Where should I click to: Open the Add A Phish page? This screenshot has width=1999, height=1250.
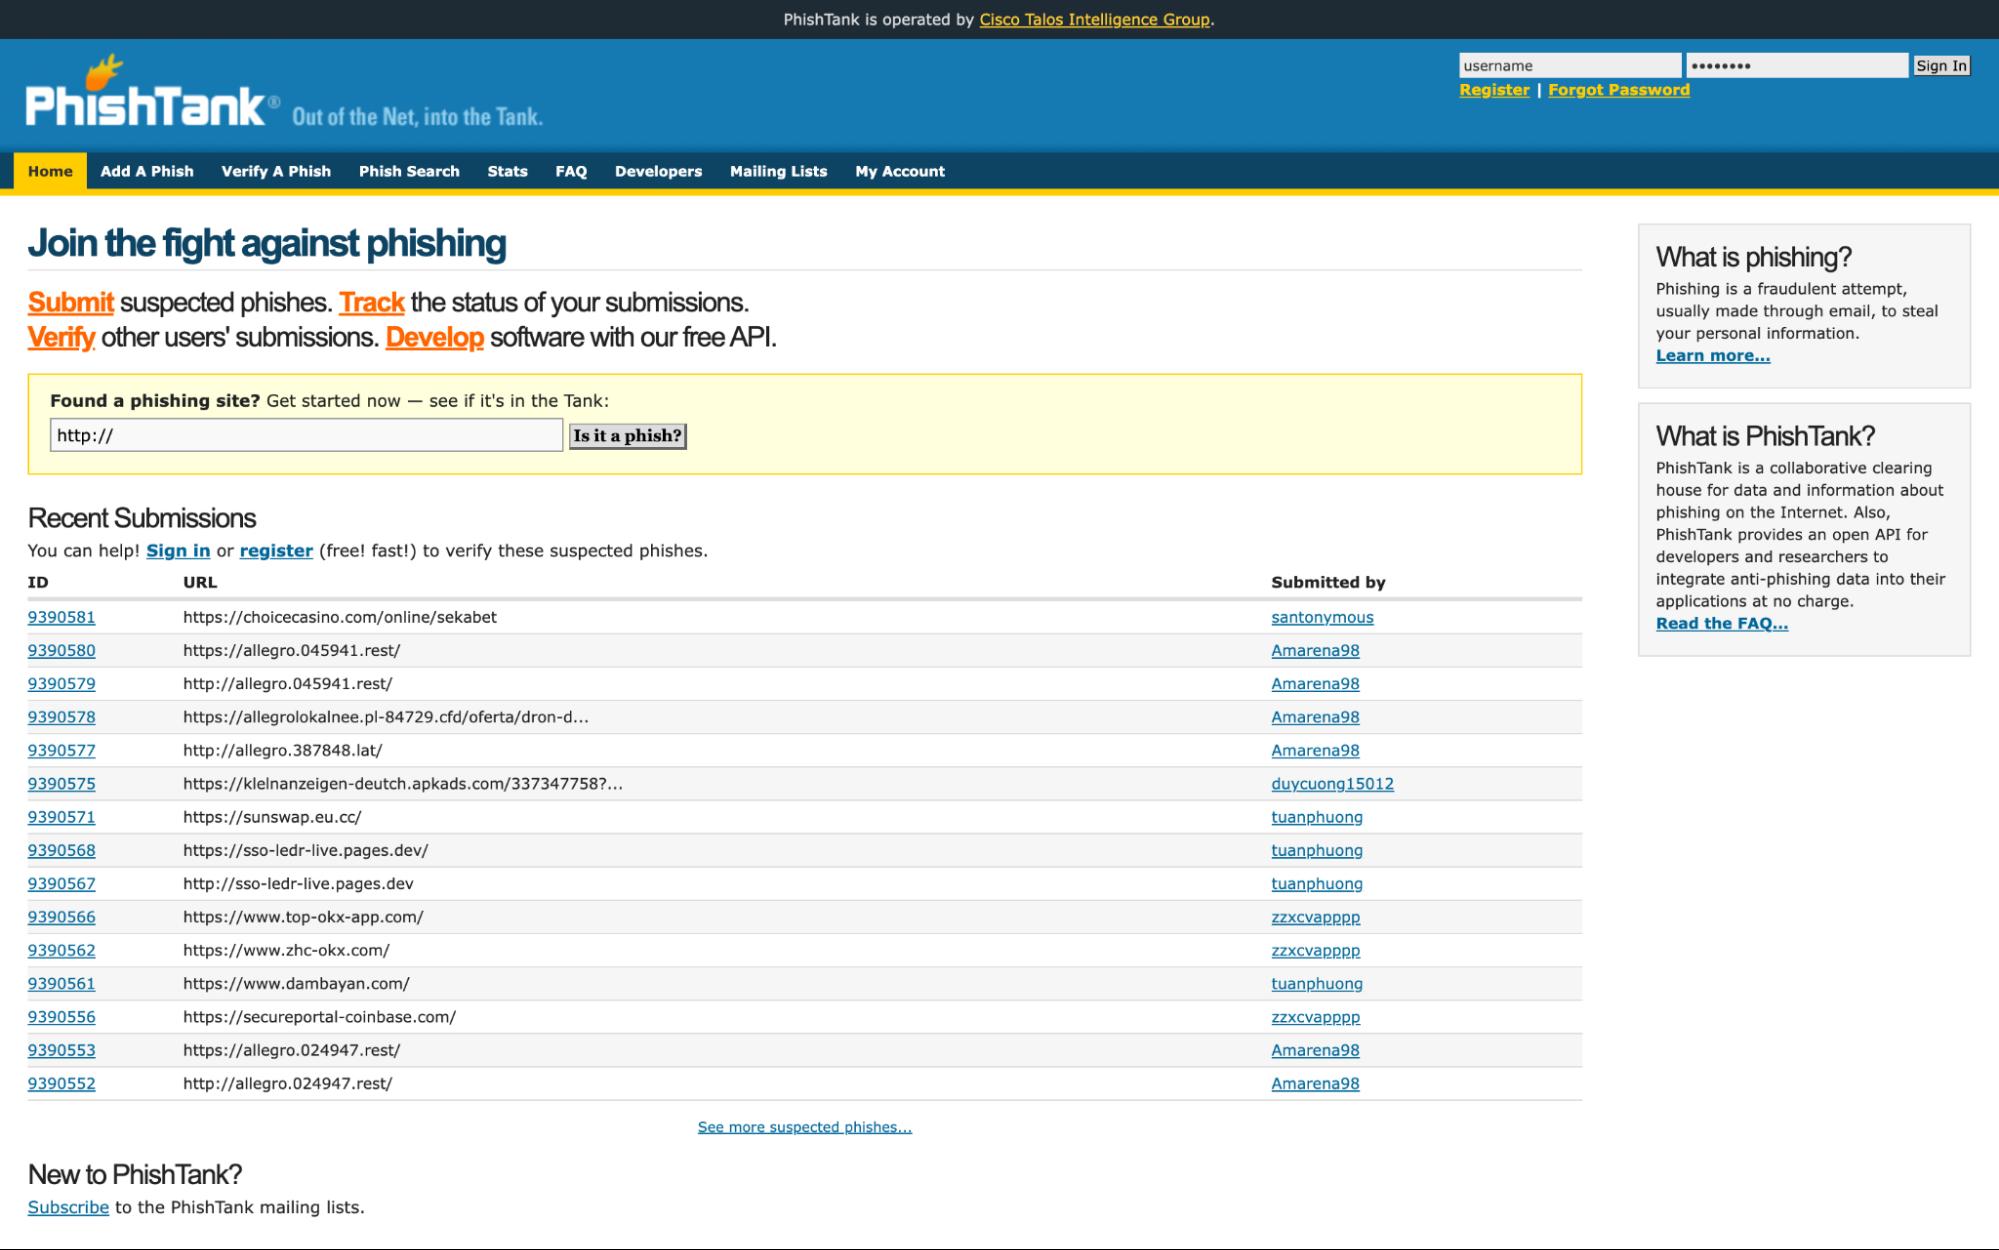147,171
